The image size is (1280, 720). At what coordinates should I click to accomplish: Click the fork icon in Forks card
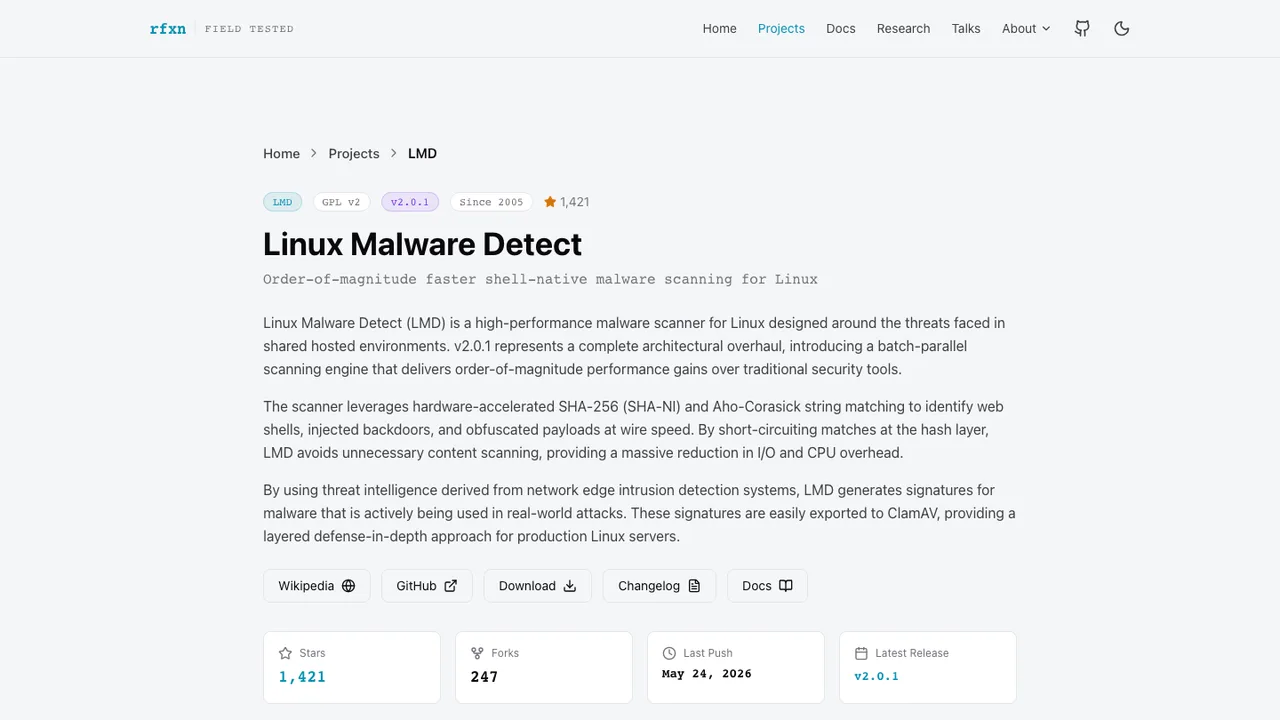click(477, 653)
